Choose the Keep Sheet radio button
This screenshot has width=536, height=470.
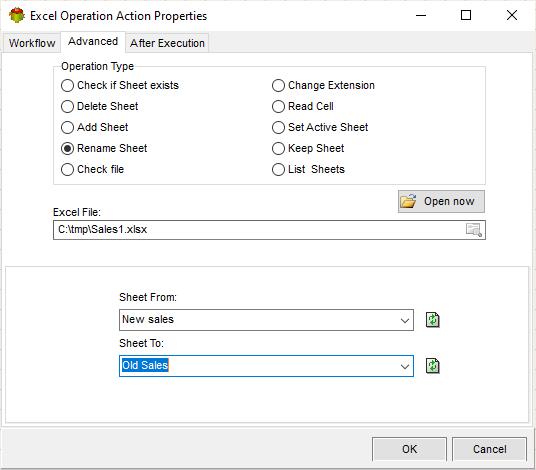click(x=278, y=148)
